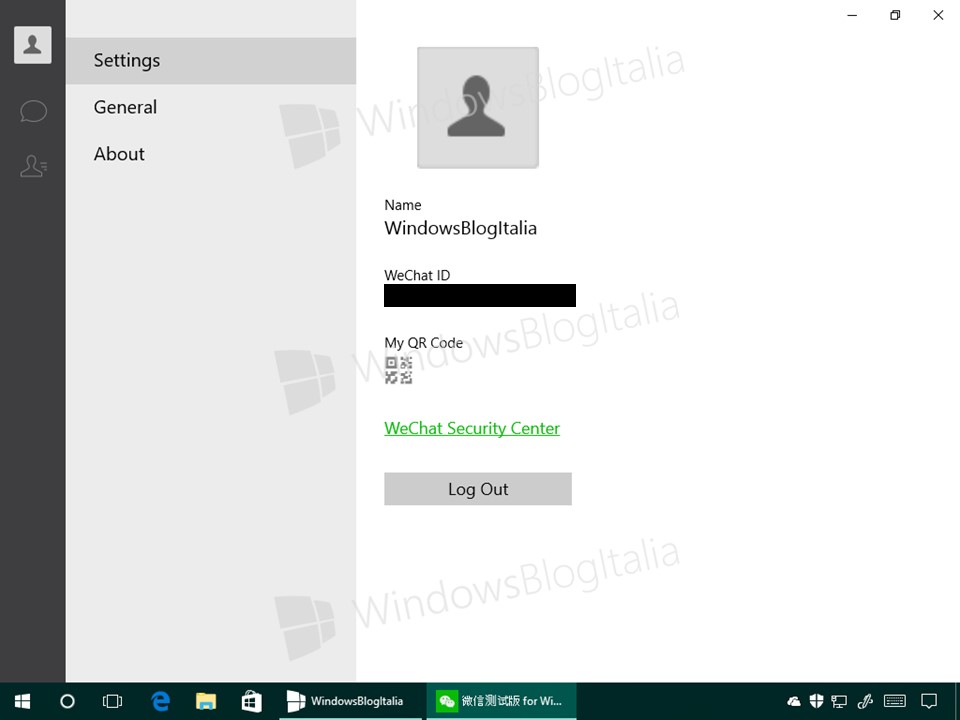This screenshot has height=720, width=960.
Task: Select the Settings menu item
Action: [x=211, y=61]
